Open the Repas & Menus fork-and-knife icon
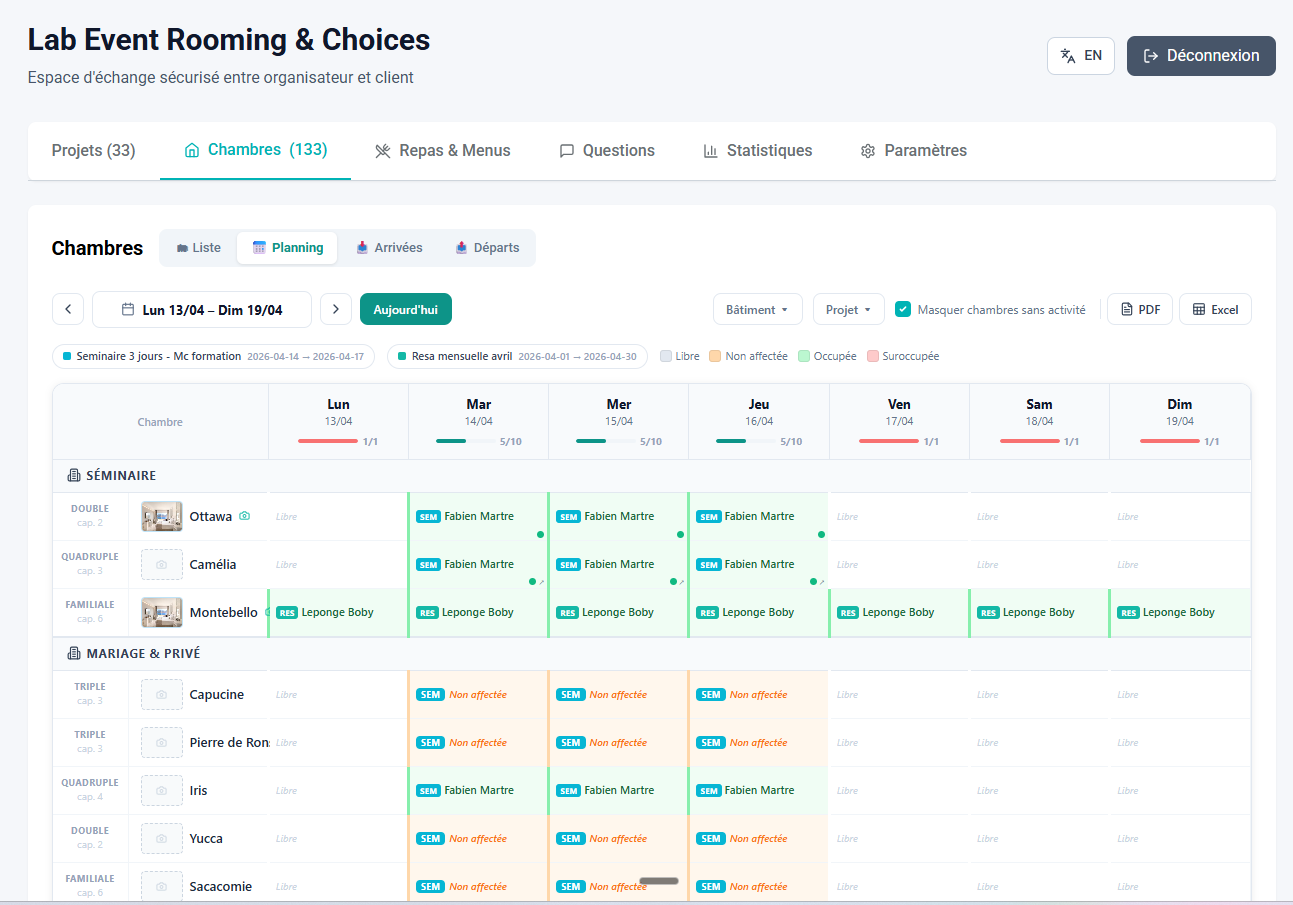The width and height of the screenshot is (1293, 905). pyautogui.click(x=382, y=150)
